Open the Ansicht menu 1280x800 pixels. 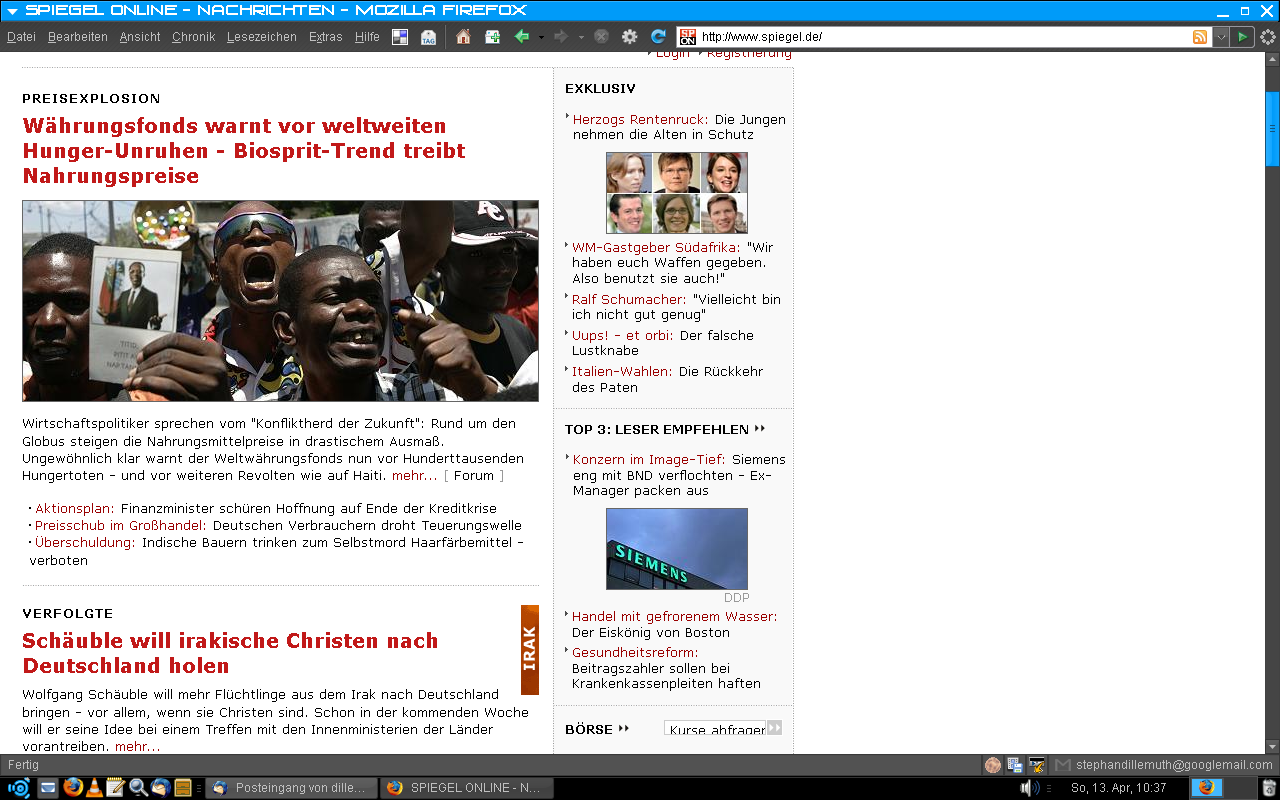[140, 37]
